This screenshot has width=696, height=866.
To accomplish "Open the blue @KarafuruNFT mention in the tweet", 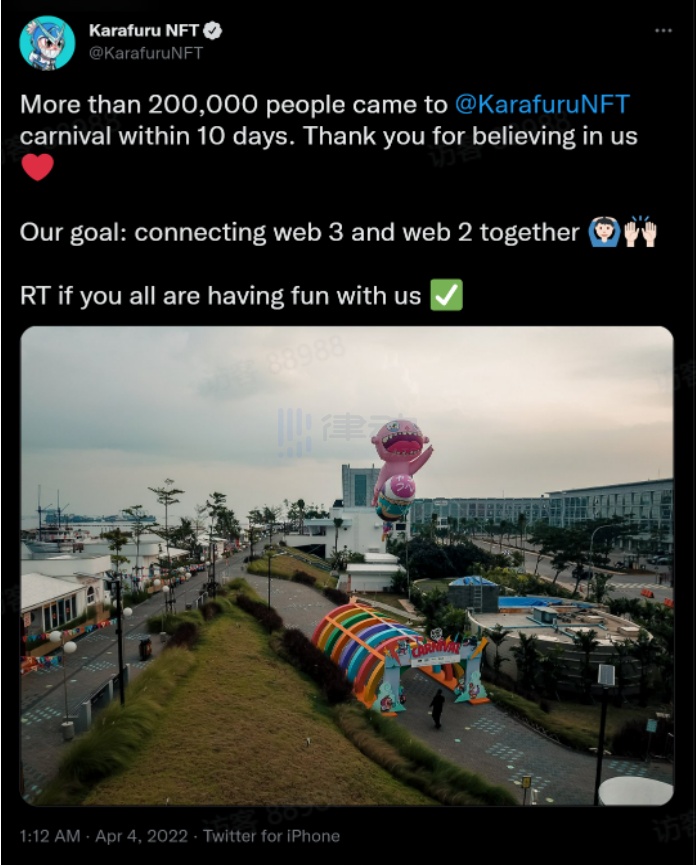I will pyautogui.click(x=542, y=105).
